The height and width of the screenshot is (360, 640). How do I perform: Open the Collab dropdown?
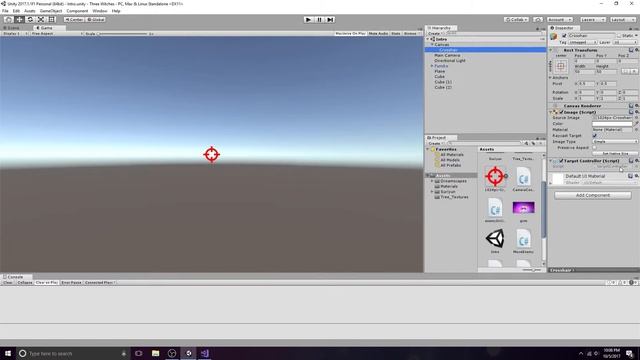[516, 19]
